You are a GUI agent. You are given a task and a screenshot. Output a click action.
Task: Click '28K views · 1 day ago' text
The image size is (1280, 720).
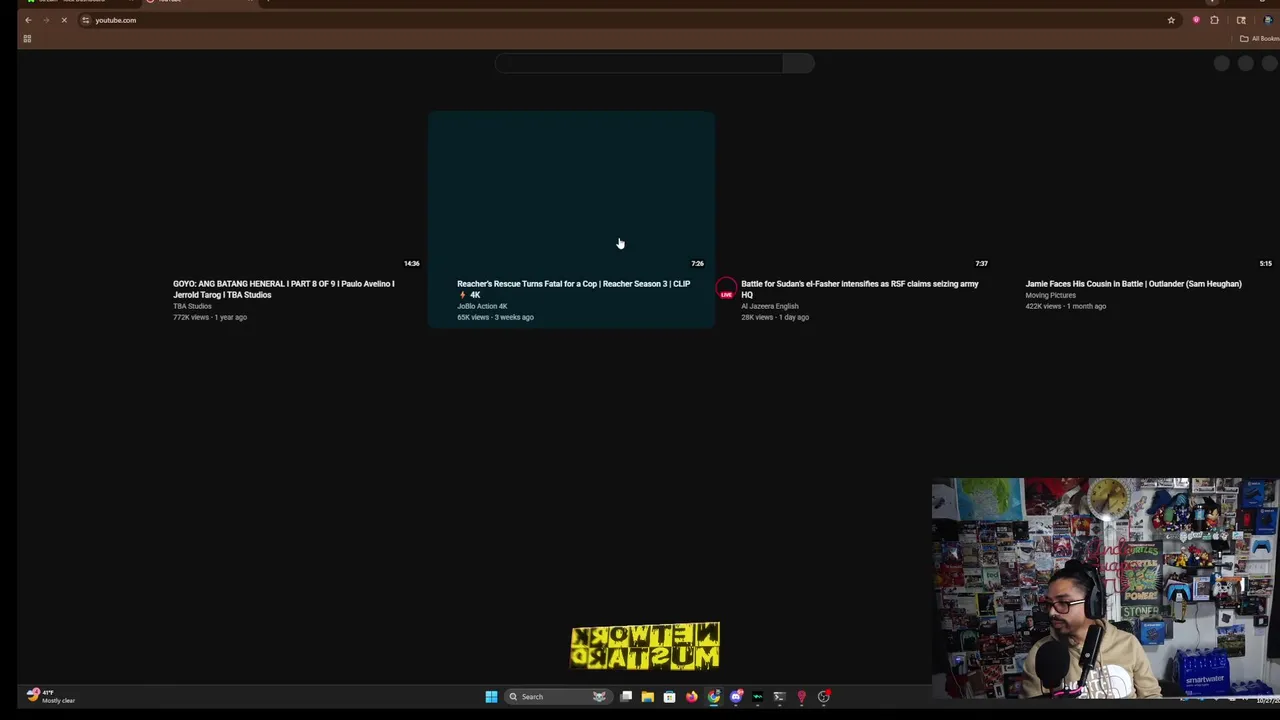tap(775, 317)
